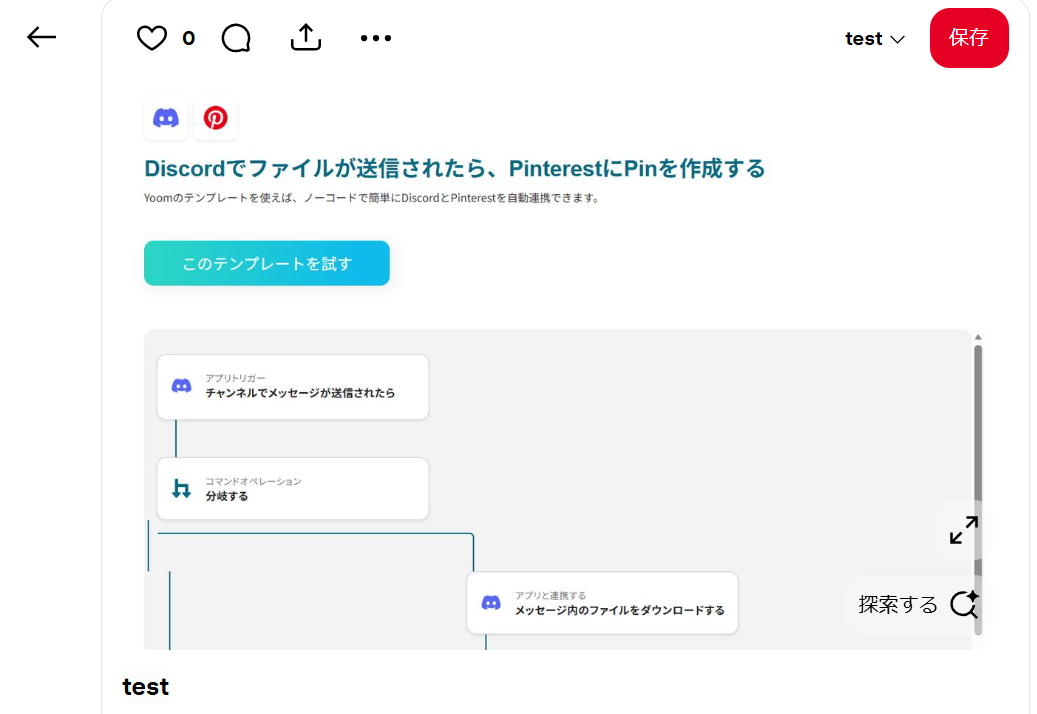Click Discord icon in the download file card
This screenshot has width=1037, height=714.
[491, 603]
